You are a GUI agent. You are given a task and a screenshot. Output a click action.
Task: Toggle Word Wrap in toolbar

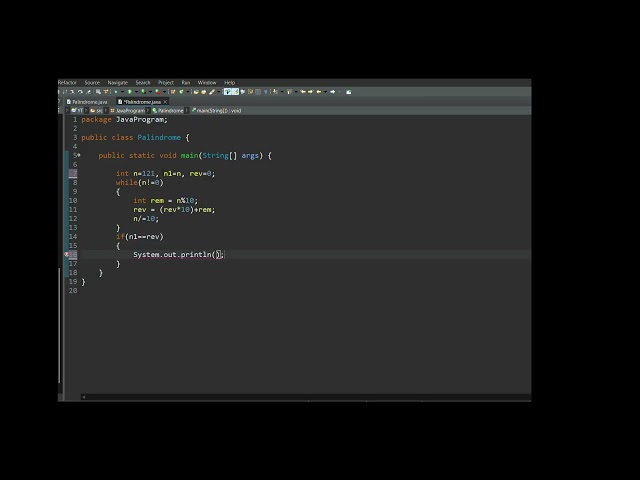click(x=251, y=92)
